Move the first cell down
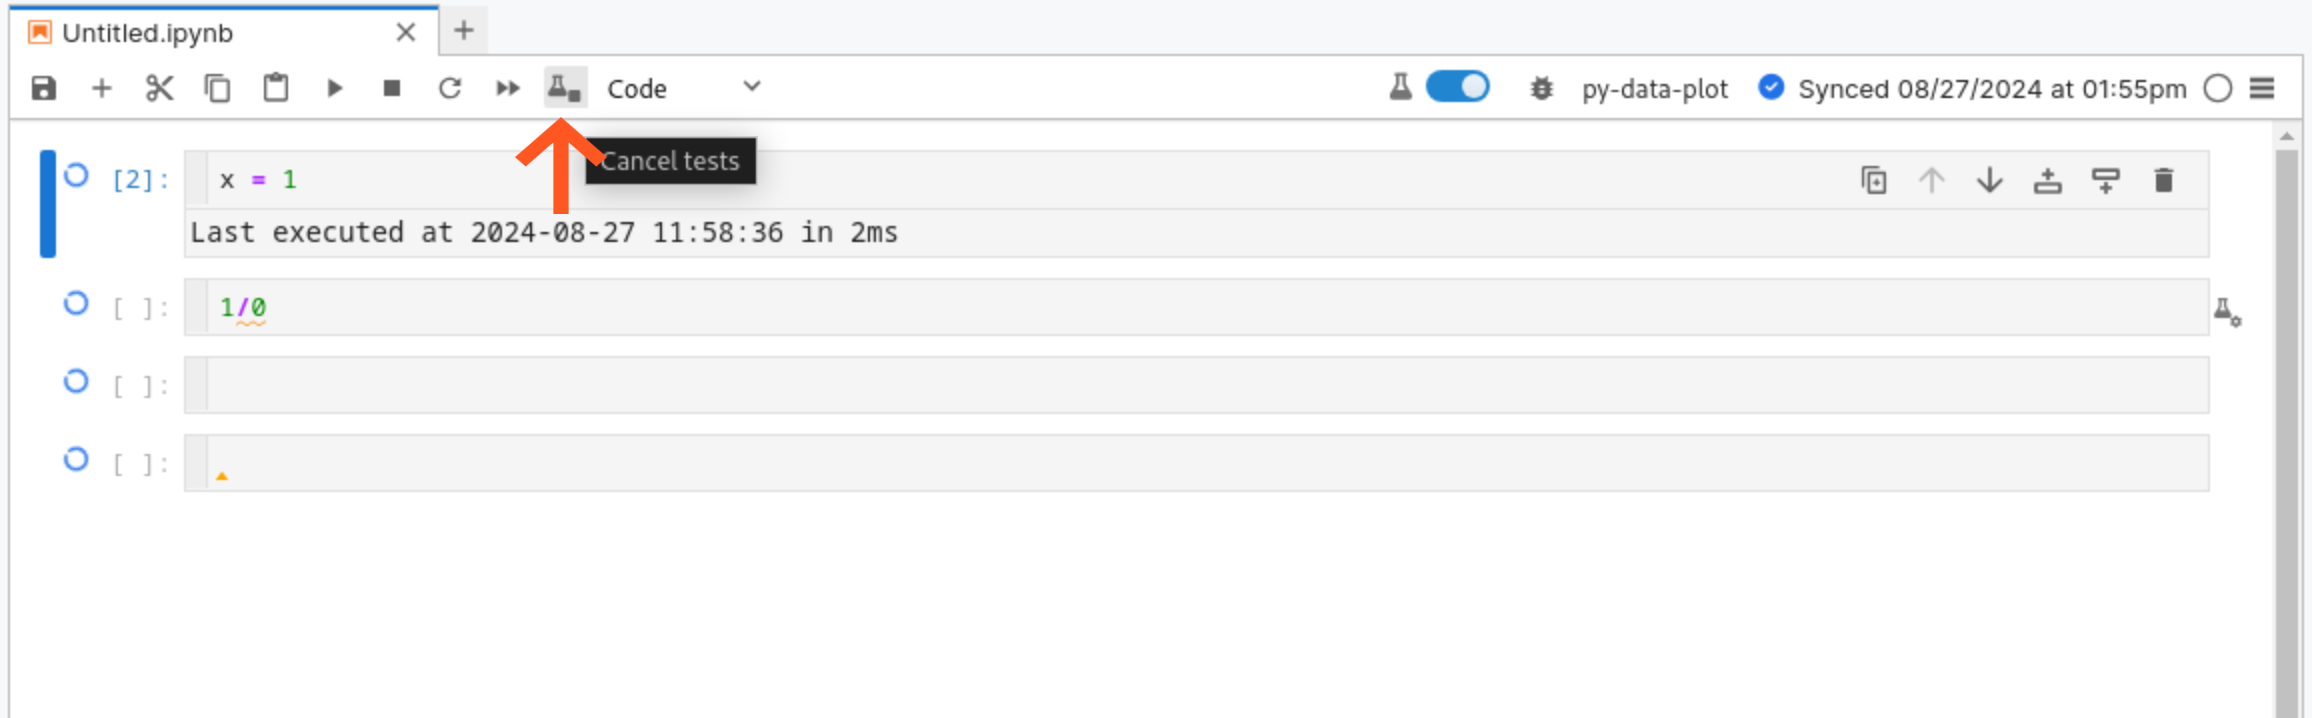This screenshot has height=718, width=2312. point(1989,181)
